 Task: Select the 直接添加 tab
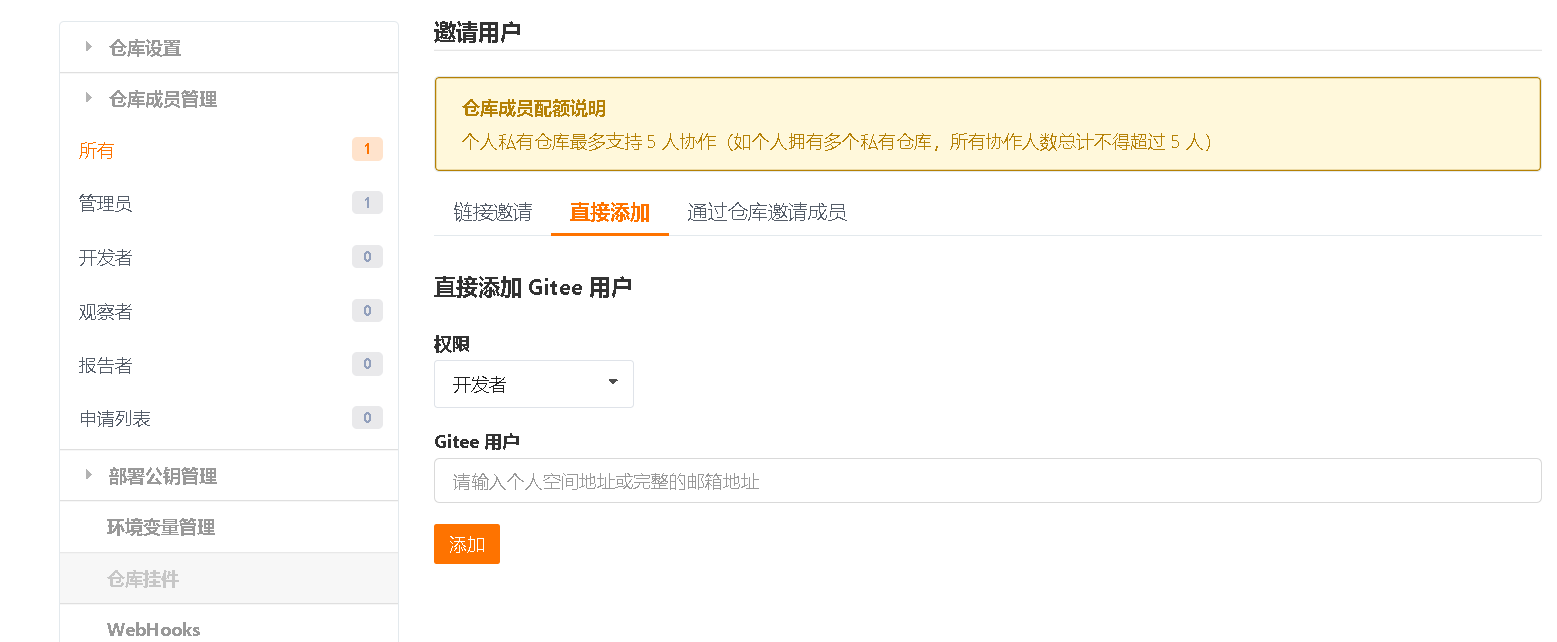coord(610,212)
